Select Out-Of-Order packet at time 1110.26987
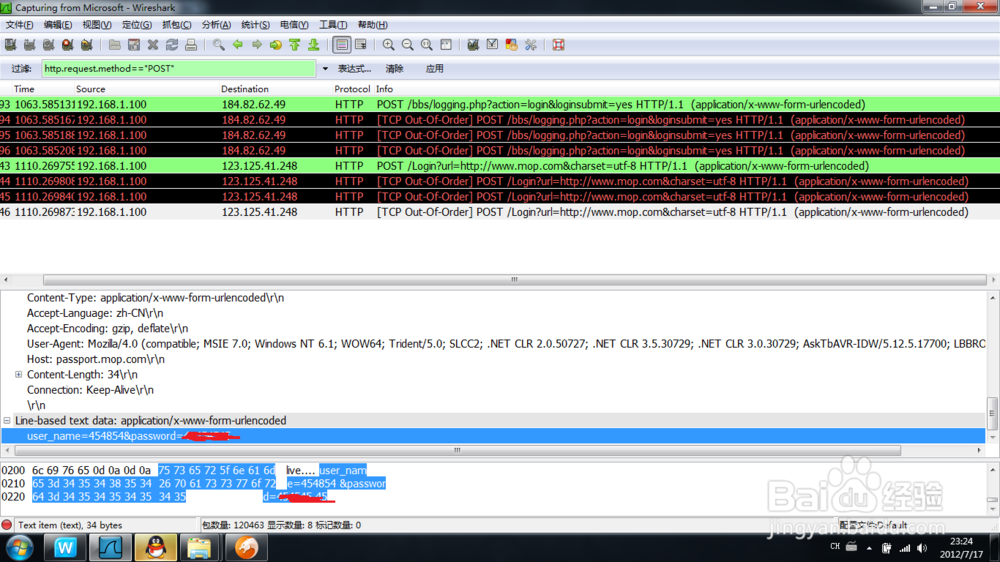This screenshot has height=562, width=1000. [500, 212]
